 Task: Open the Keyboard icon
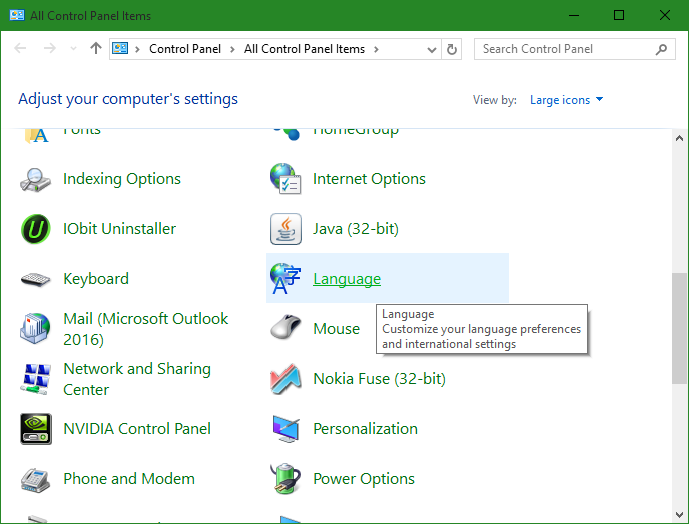pyautogui.click(x=36, y=279)
